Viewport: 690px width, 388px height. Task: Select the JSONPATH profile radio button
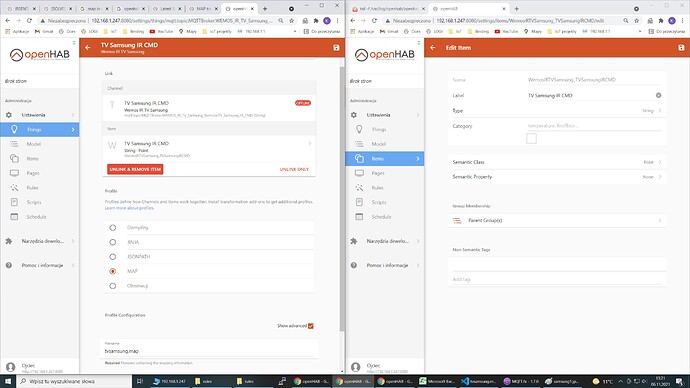tap(113, 257)
